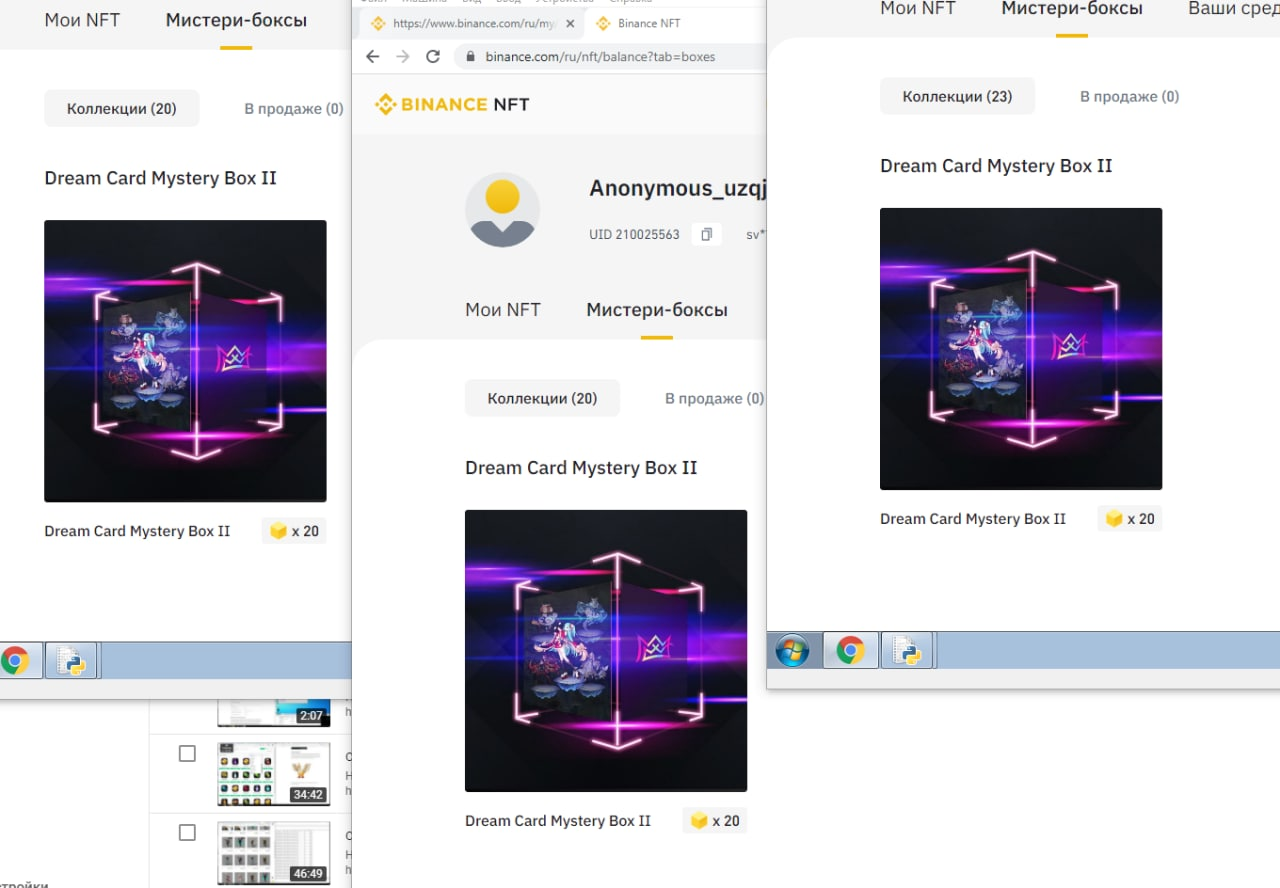Open the video thumbnail with duration 46:49
The image size is (1280, 888).
(274, 852)
